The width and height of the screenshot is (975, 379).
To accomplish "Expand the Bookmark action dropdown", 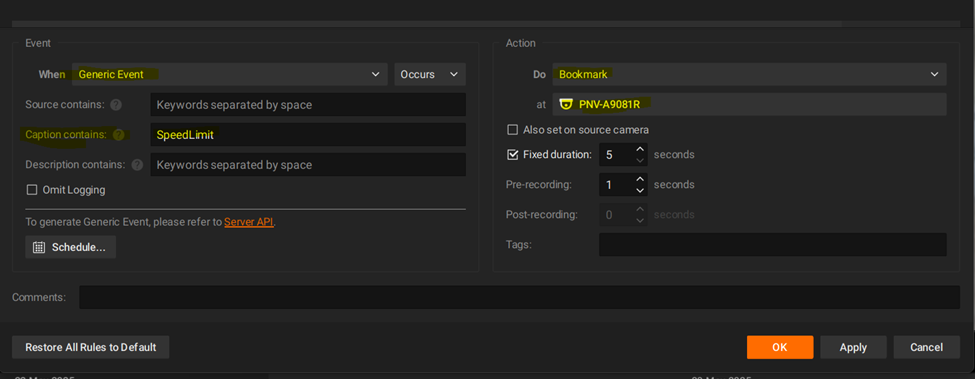I will coord(749,75).
